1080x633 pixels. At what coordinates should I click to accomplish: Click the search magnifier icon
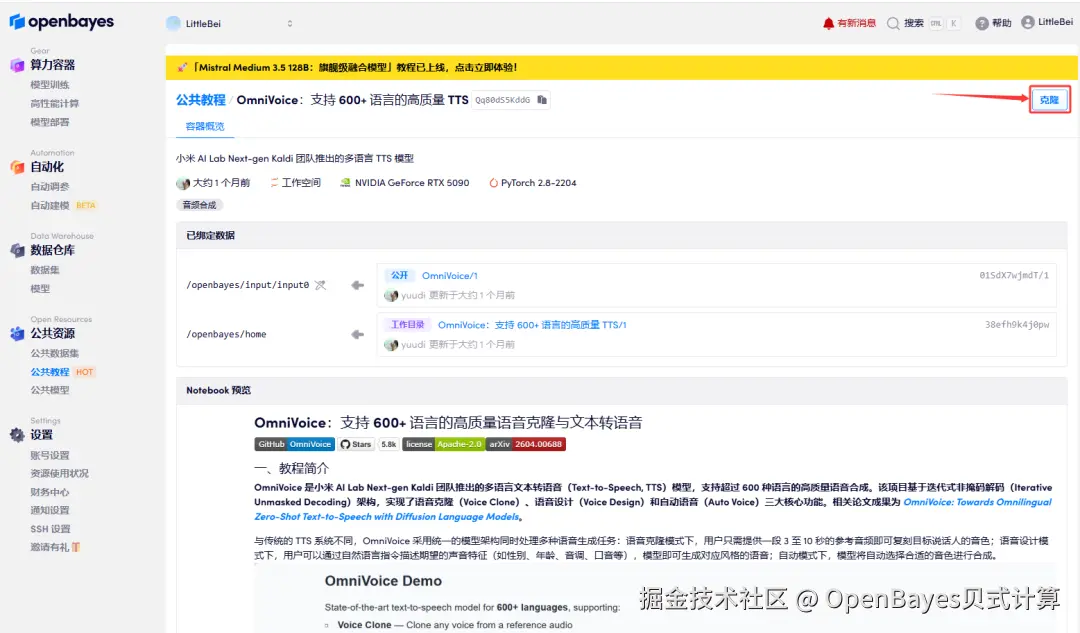coord(893,23)
